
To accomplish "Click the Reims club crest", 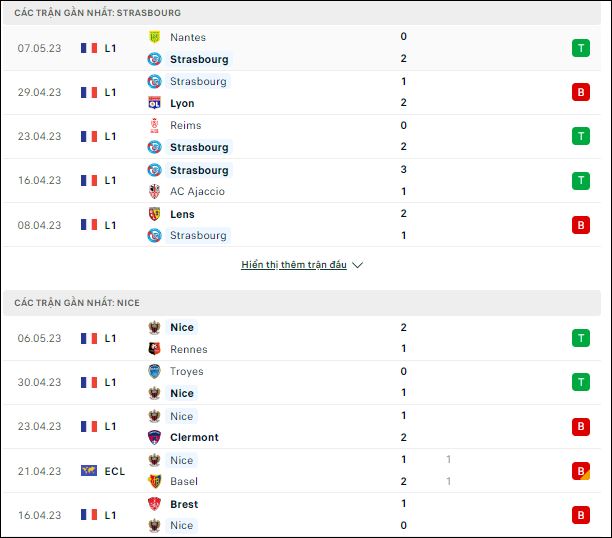I will 155,125.
